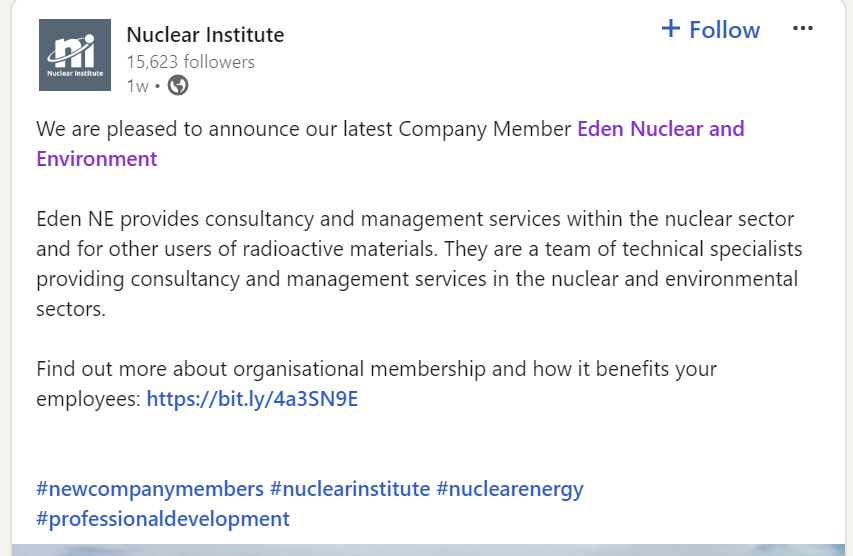Click the word 'sectors.' ending the description

click(x=70, y=309)
